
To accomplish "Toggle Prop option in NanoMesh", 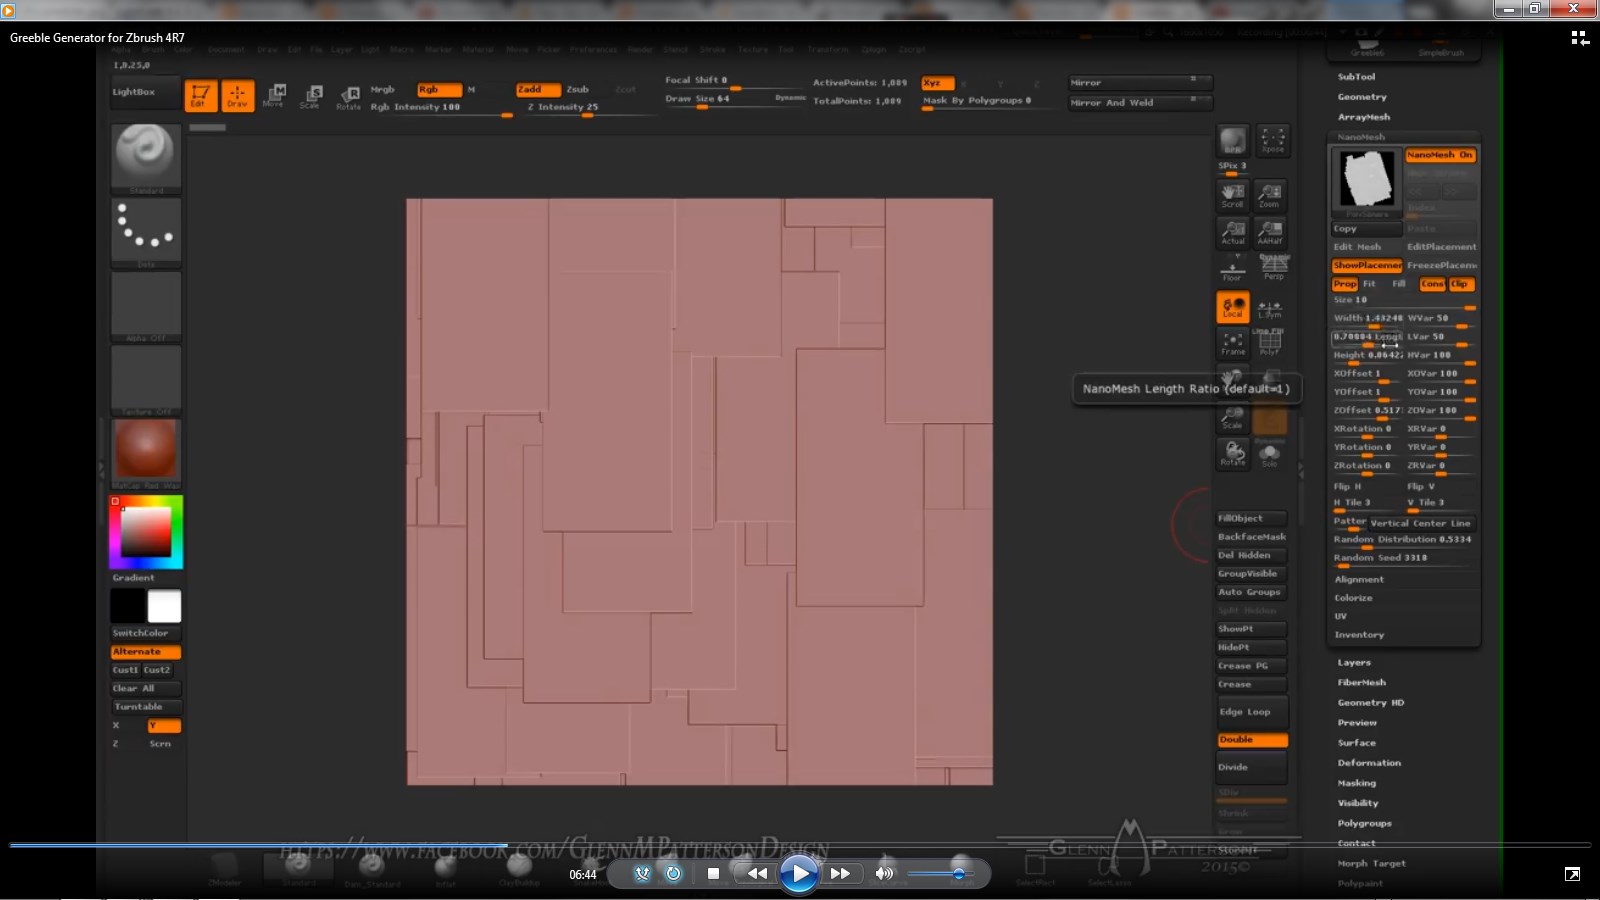I will (1344, 284).
